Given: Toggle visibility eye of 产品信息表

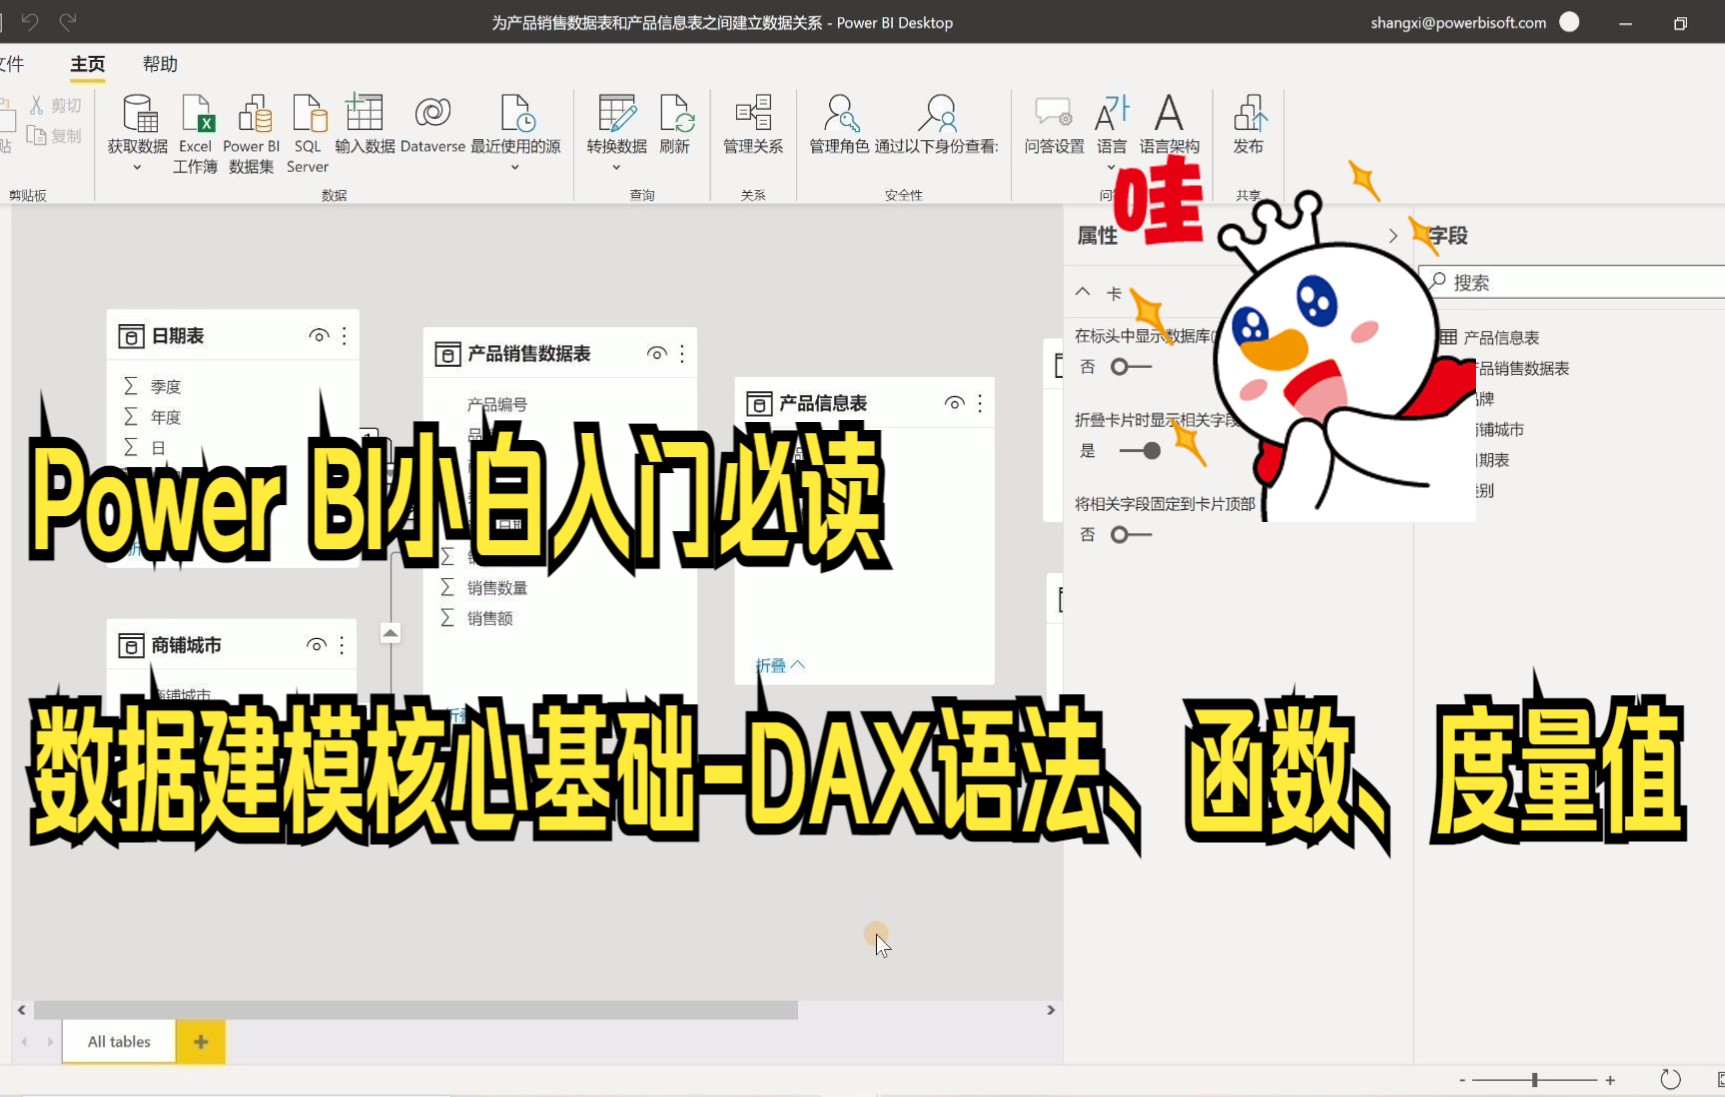Looking at the screenshot, I should 955,403.
